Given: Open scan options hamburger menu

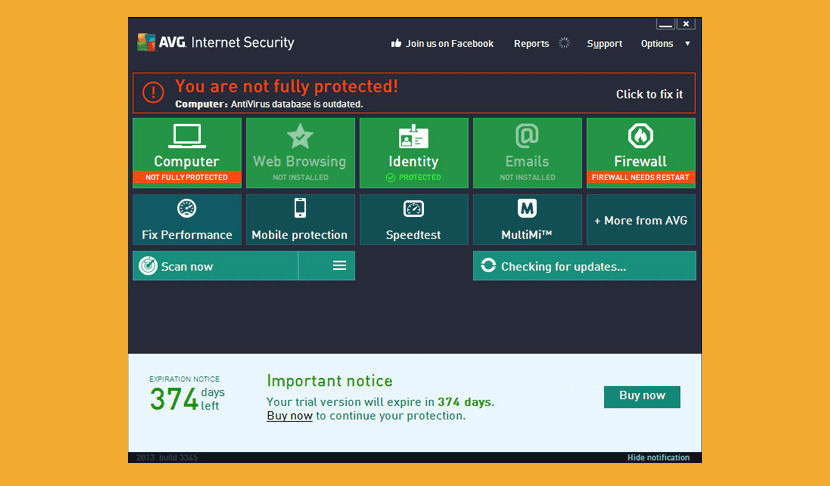Looking at the screenshot, I should (339, 266).
